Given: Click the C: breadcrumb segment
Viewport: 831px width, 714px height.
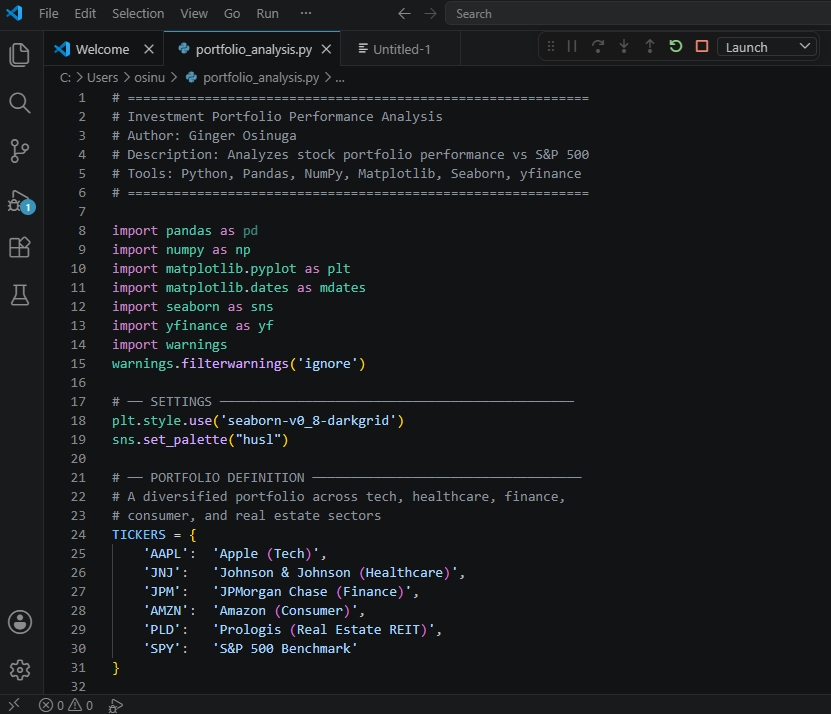Looking at the screenshot, I should (x=65, y=78).
